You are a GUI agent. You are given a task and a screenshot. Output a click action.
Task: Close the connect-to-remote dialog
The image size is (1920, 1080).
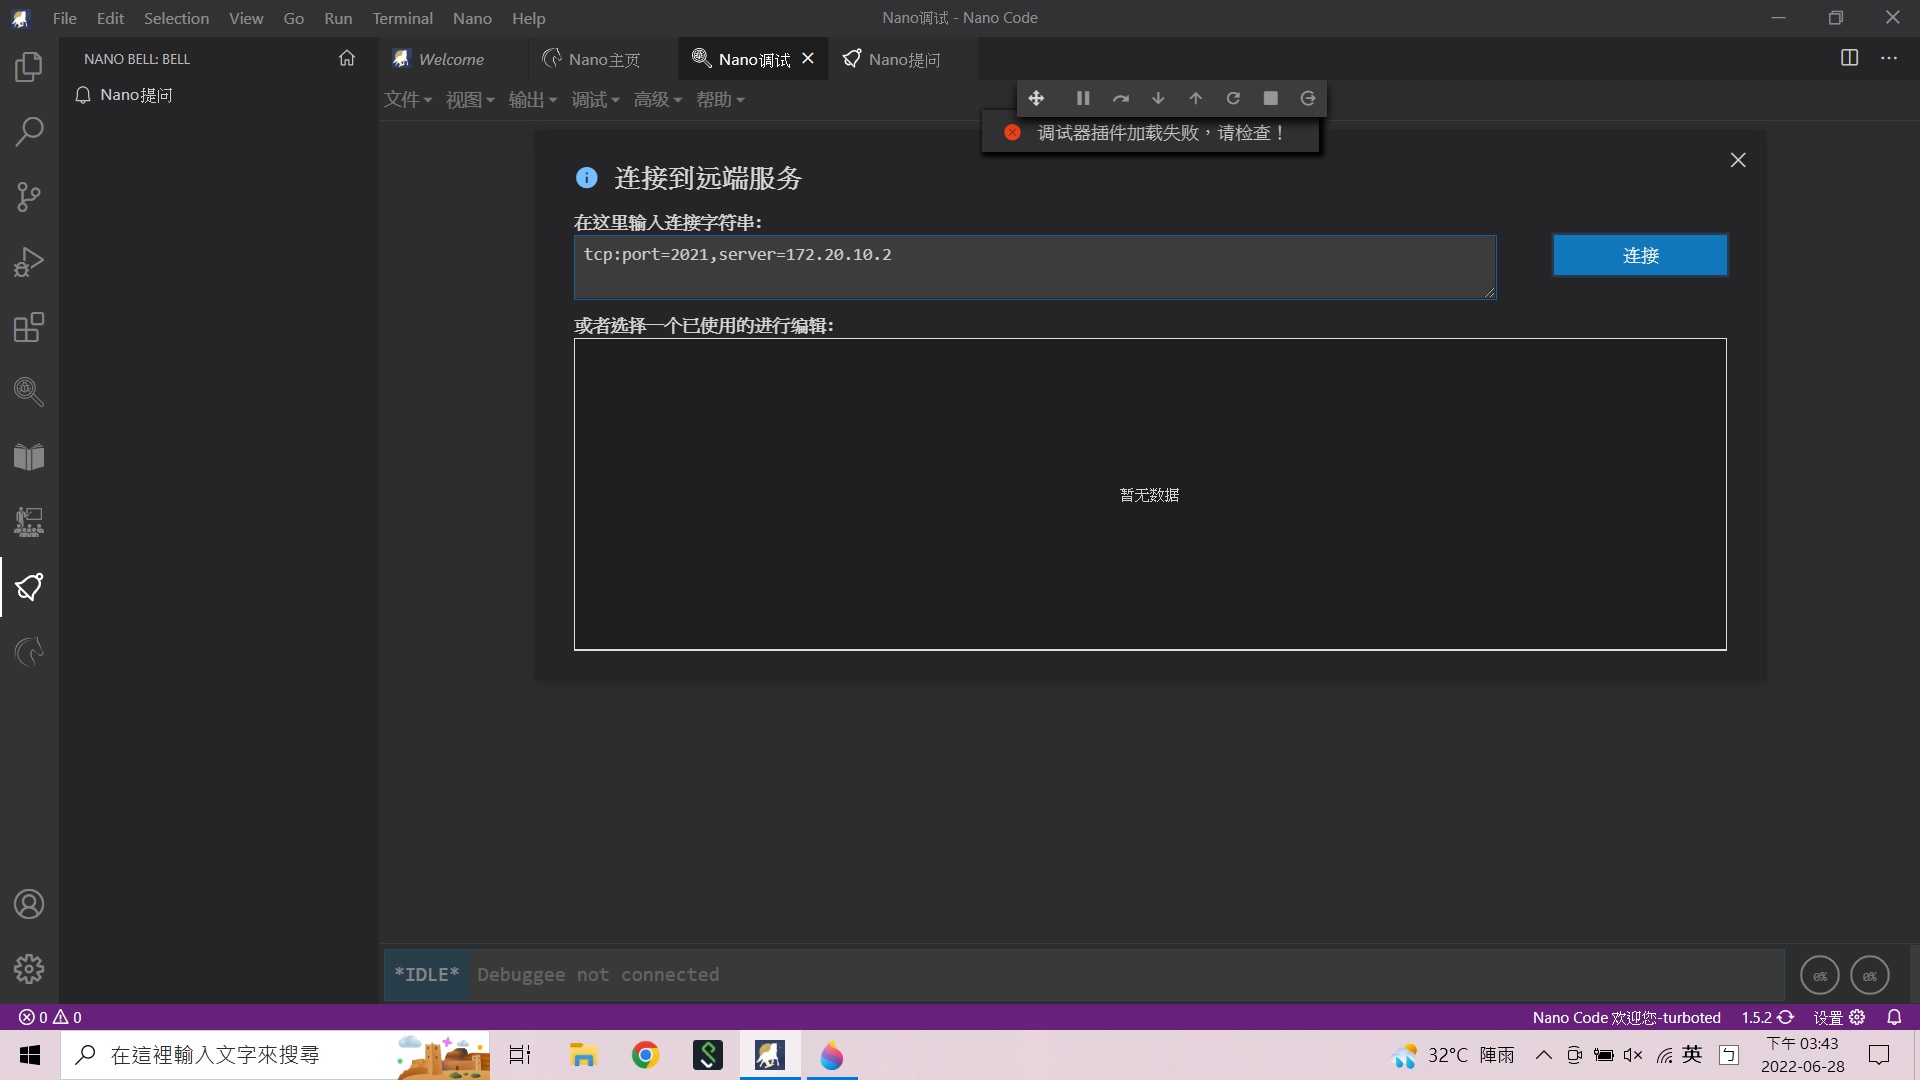tap(1738, 160)
